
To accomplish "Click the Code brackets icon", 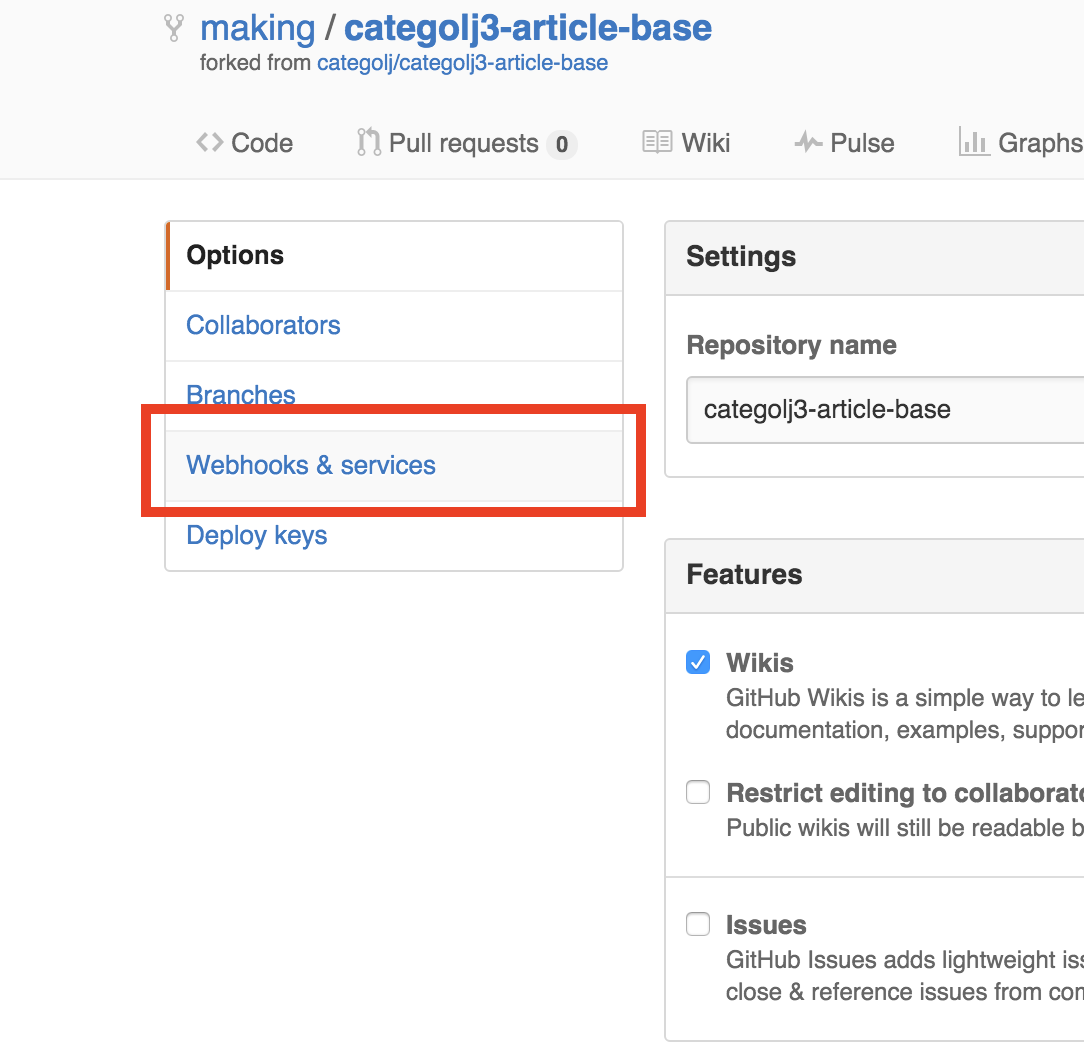I will point(209,143).
